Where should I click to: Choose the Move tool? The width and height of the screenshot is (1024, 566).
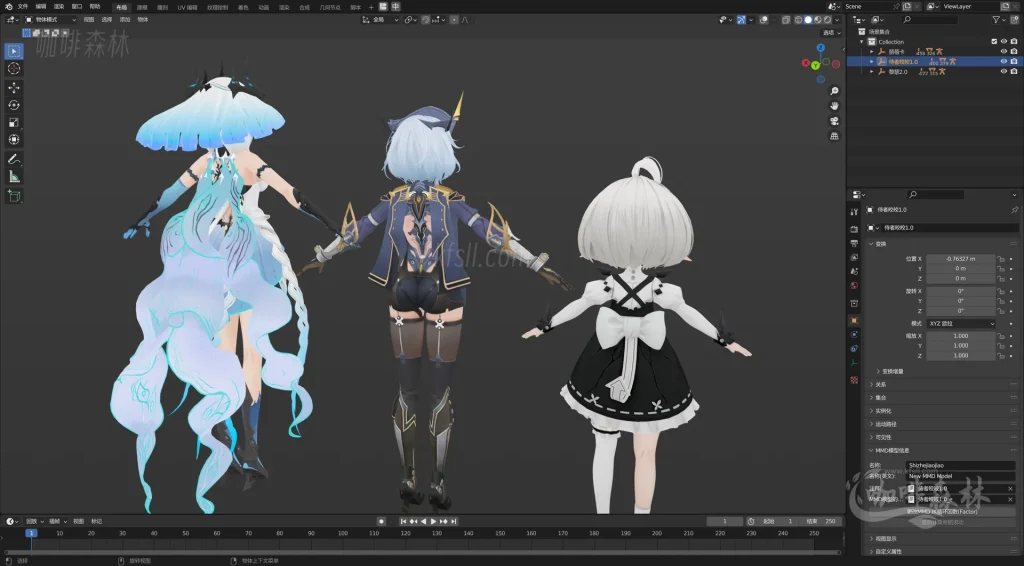14,87
